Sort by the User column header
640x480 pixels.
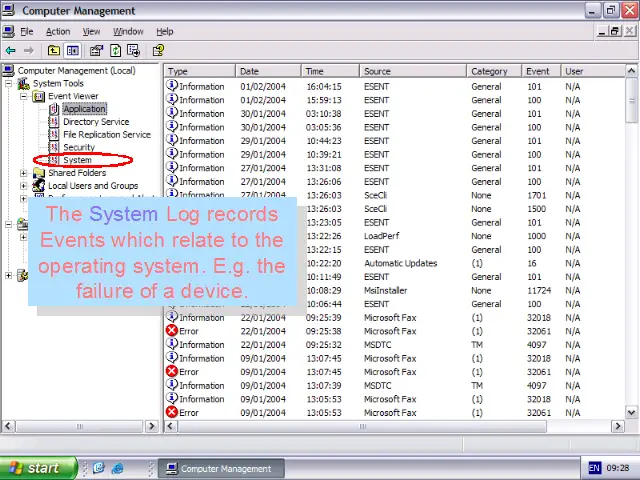coord(593,71)
